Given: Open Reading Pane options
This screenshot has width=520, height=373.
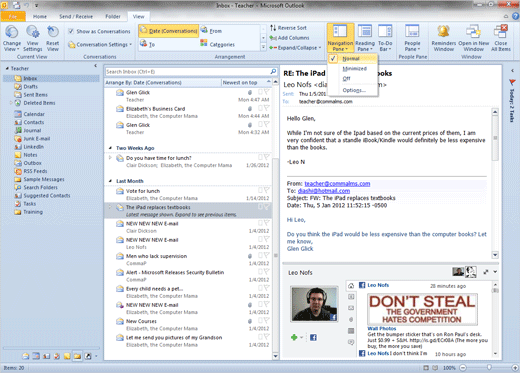Looking at the screenshot, I should 365,38.
